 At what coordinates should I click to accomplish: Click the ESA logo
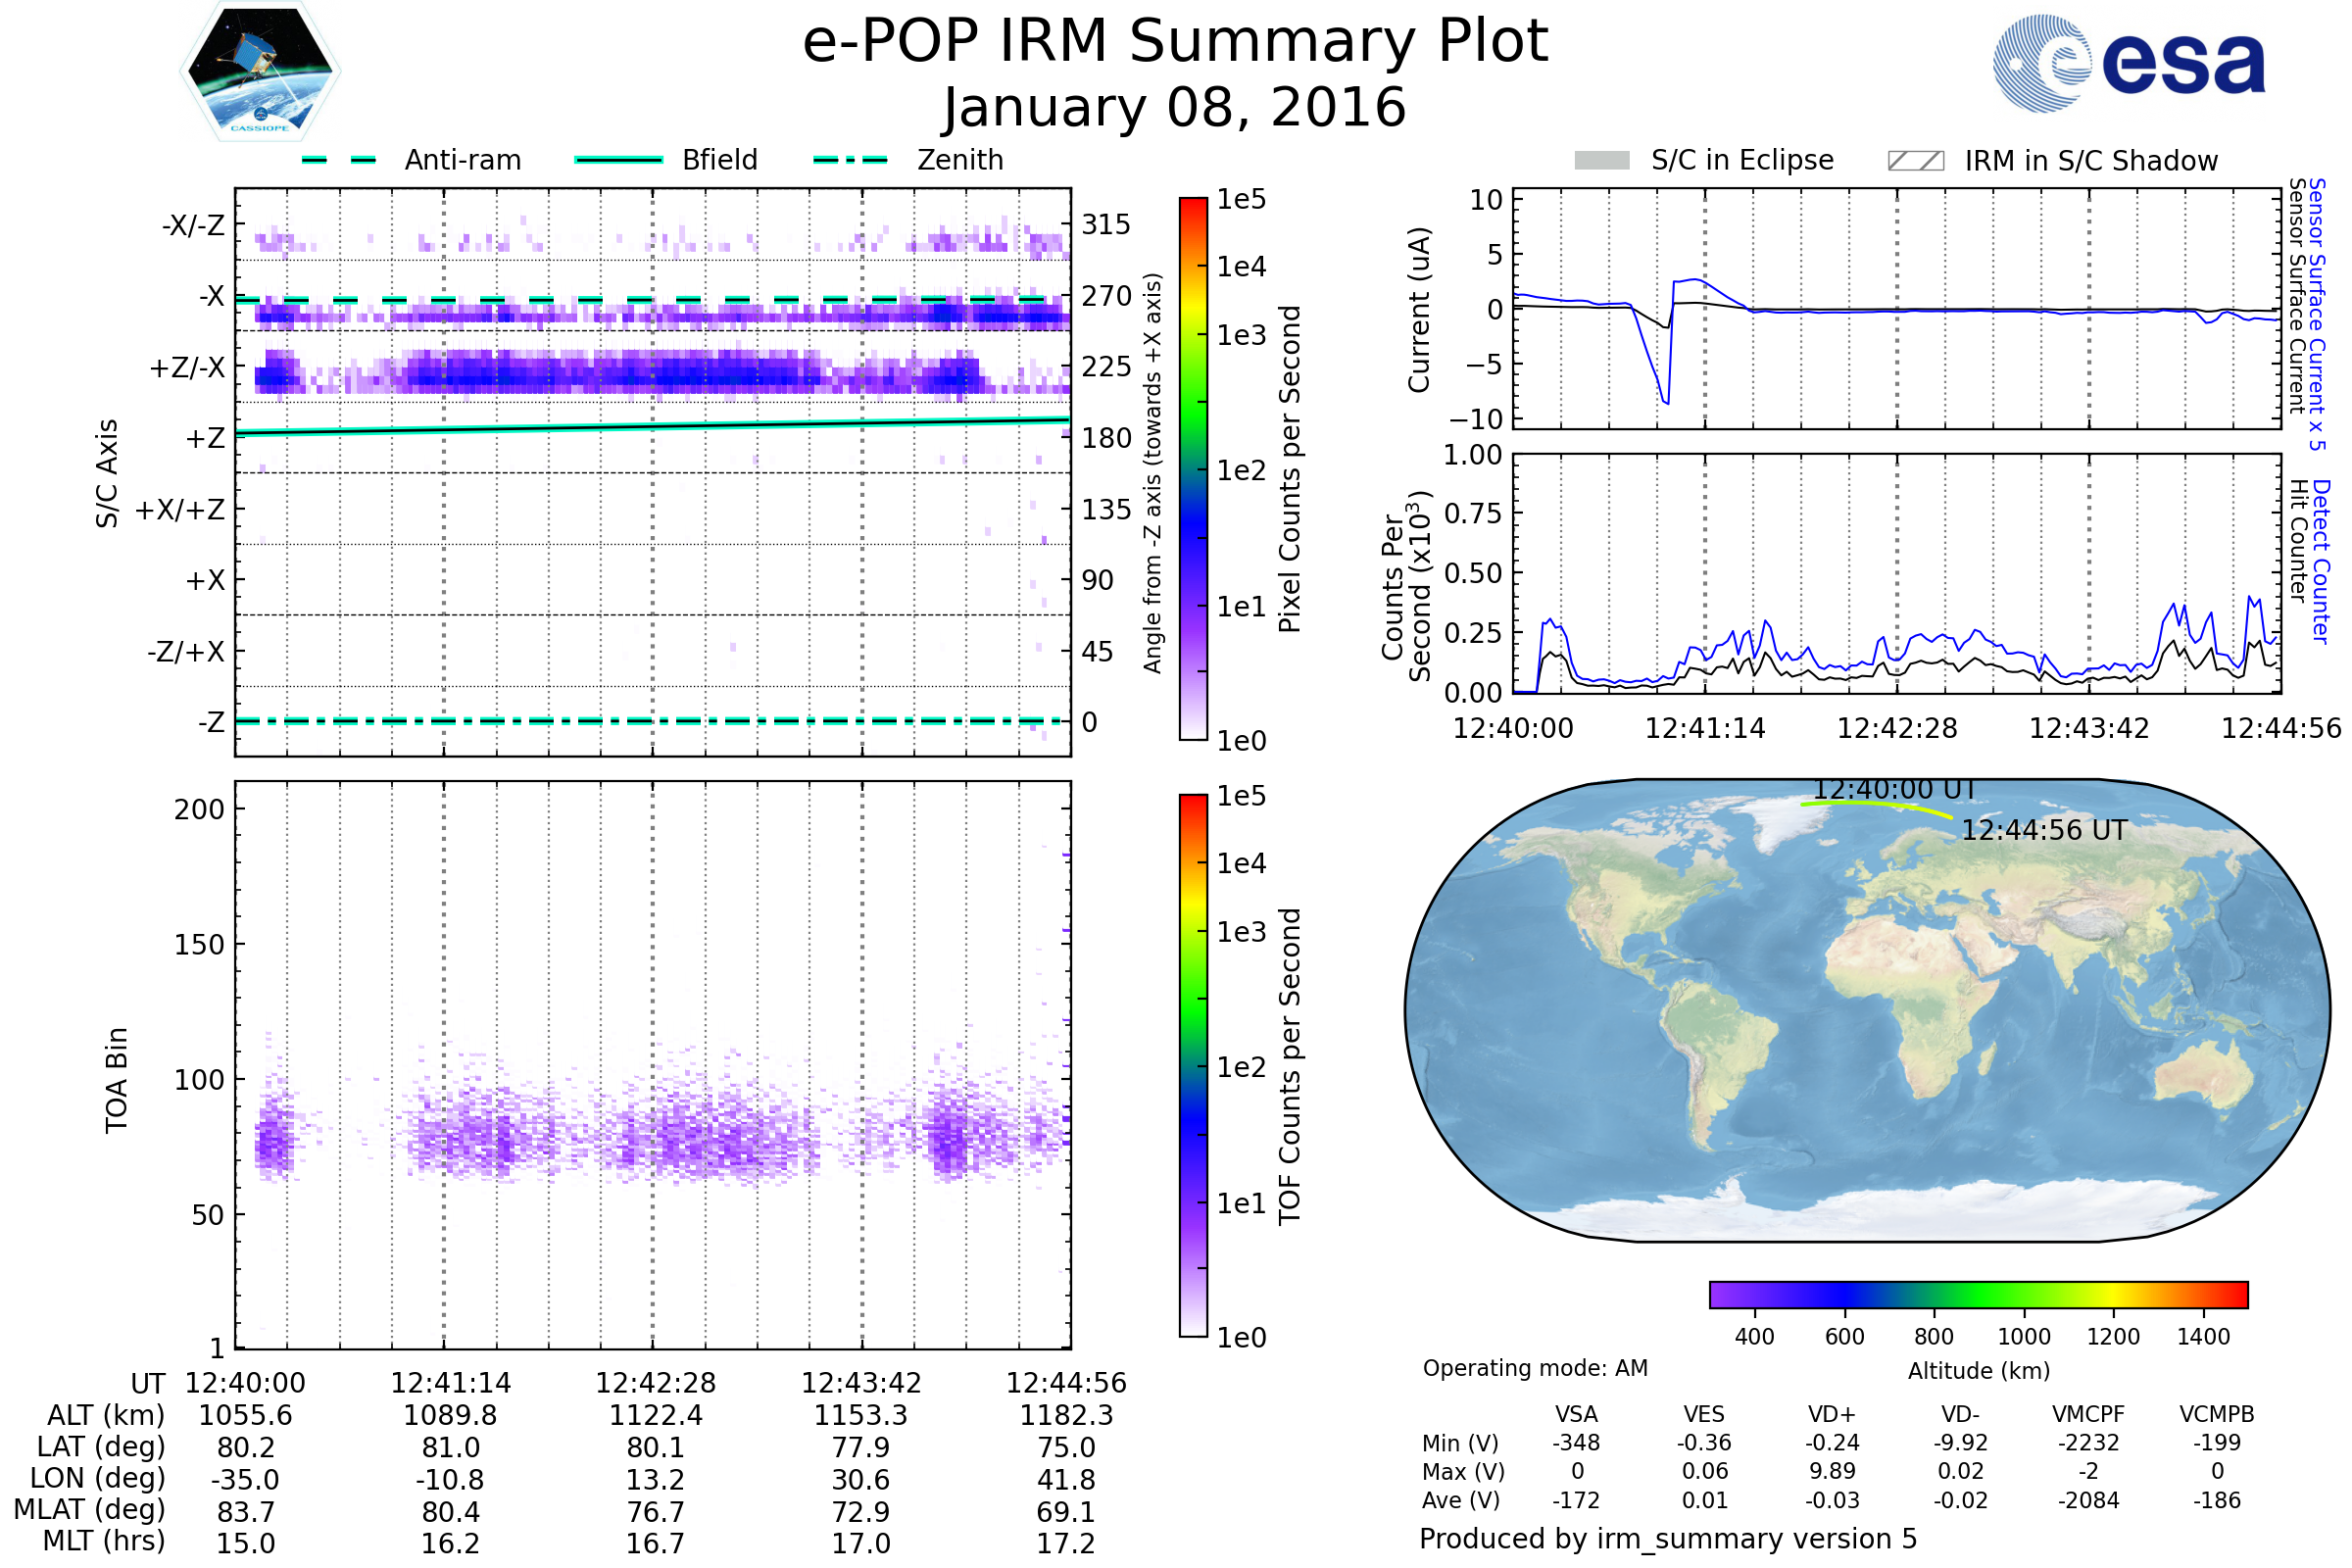[x=2130, y=62]
